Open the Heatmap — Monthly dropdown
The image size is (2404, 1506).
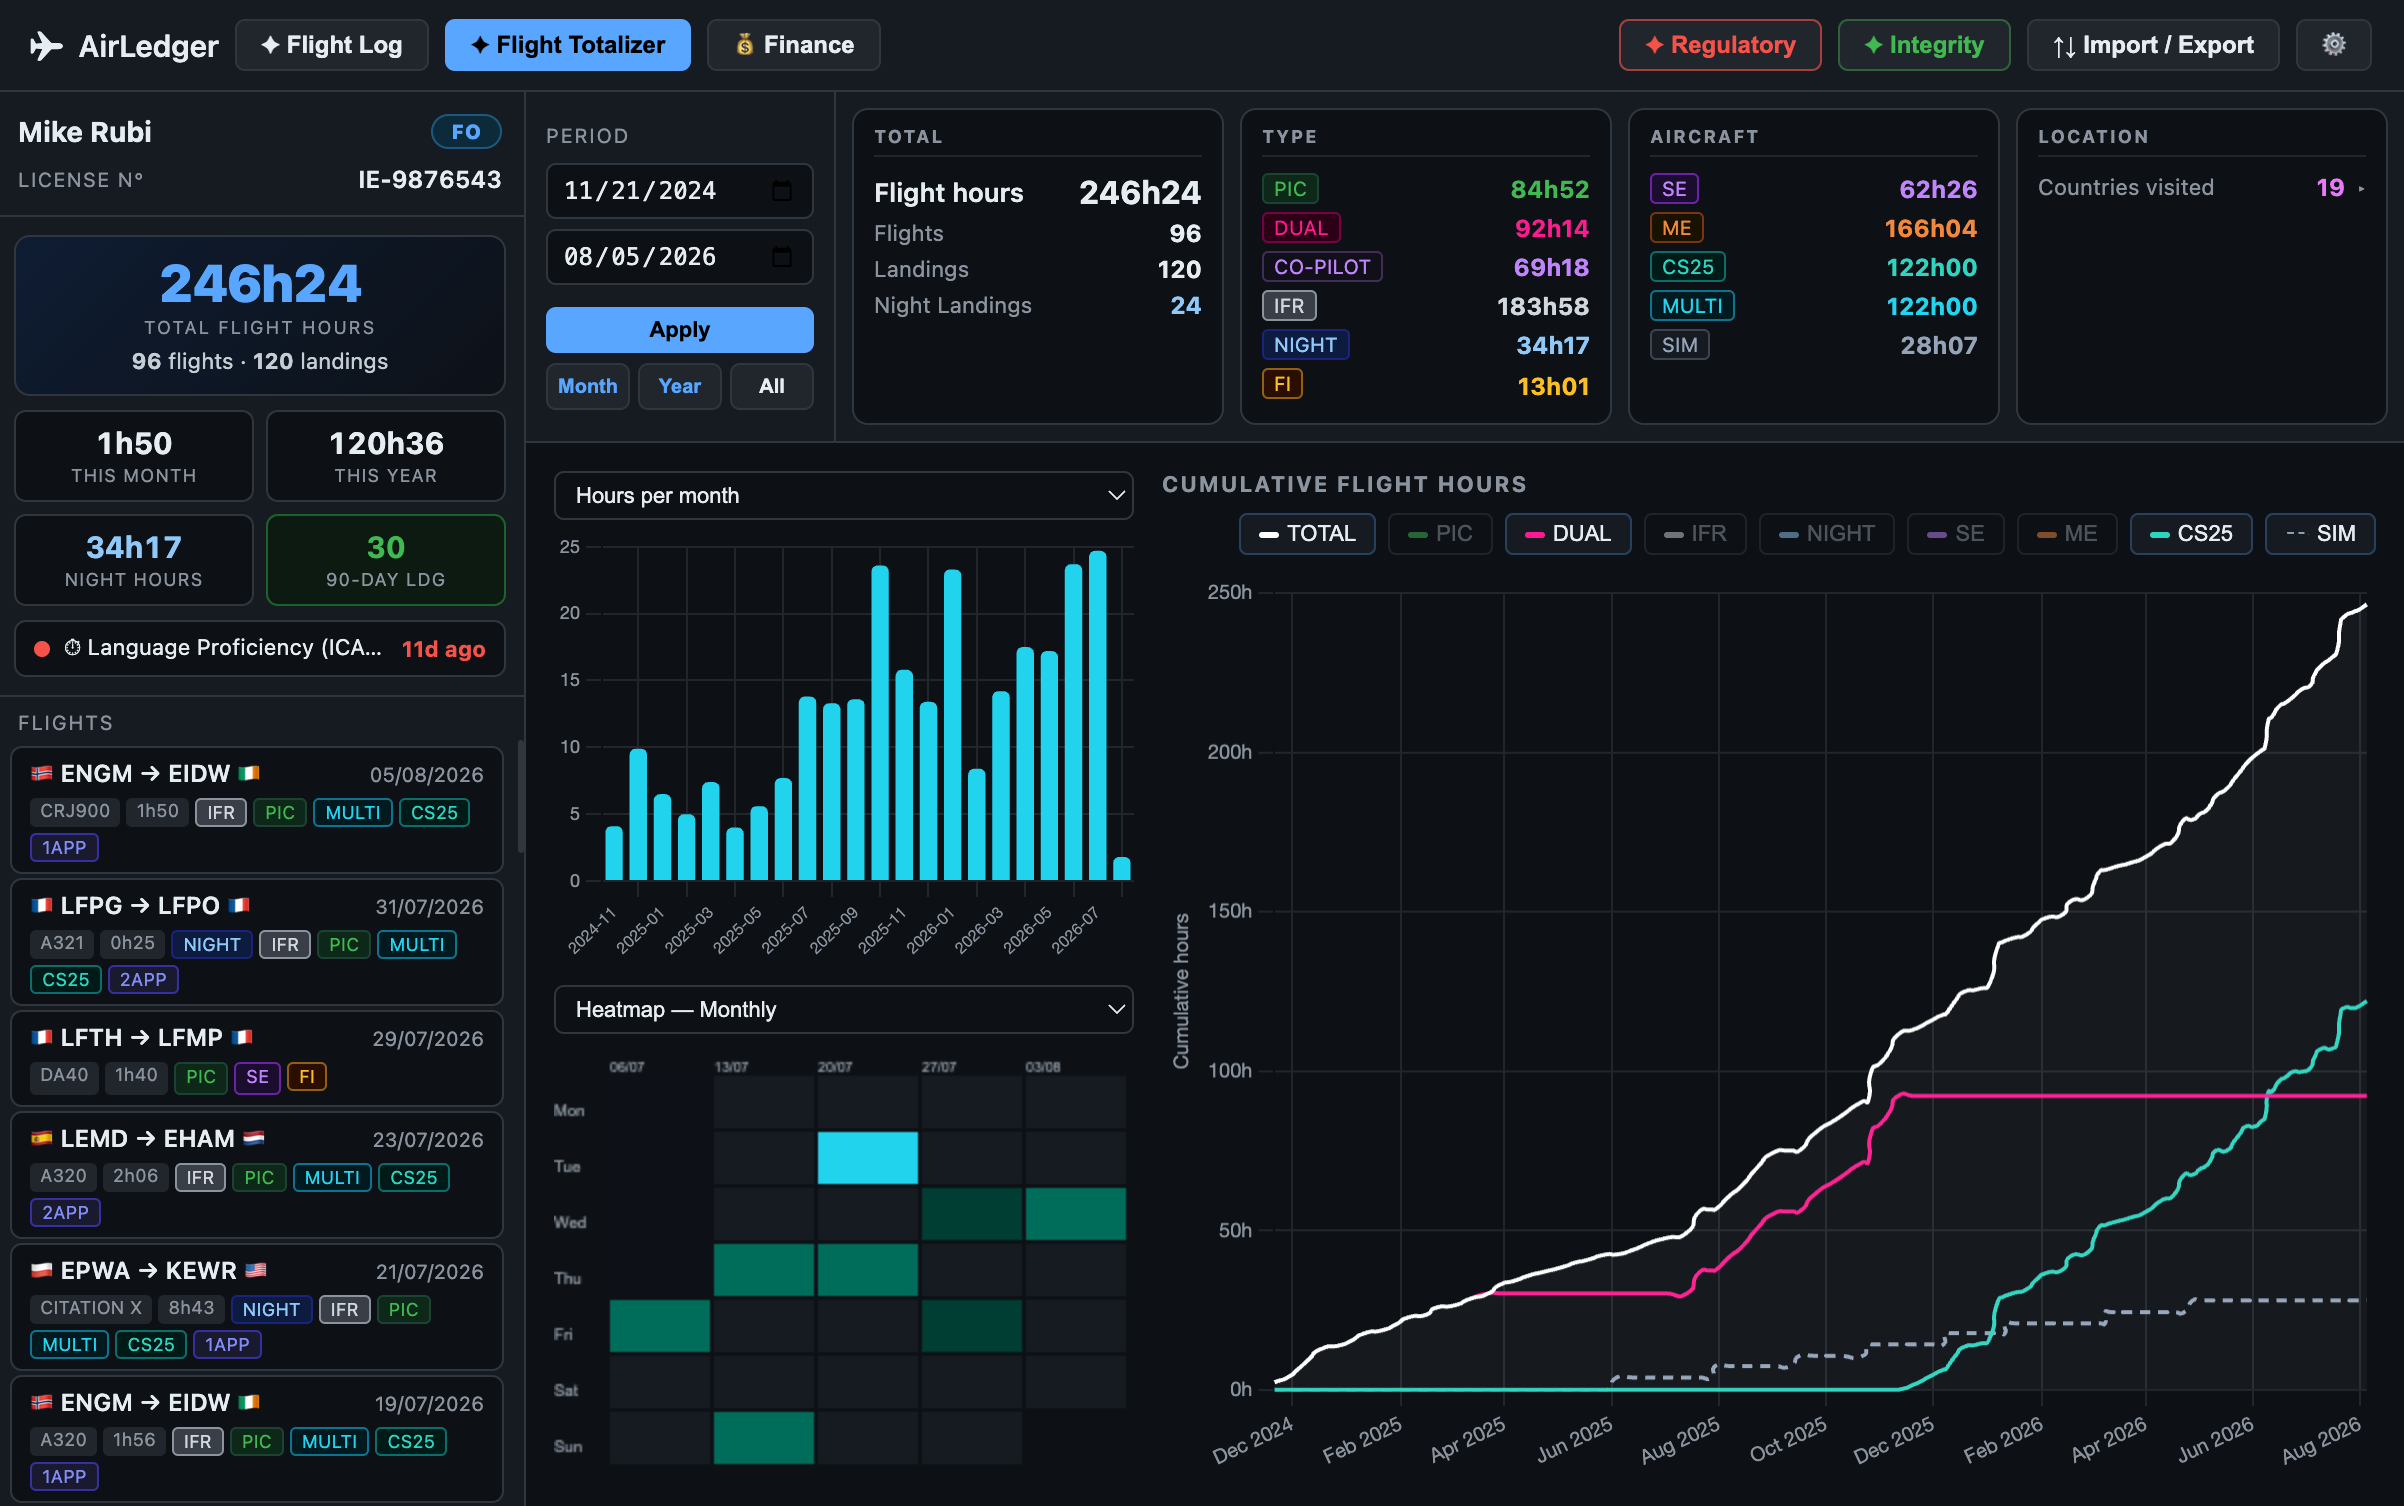click(x=843, y=1010)
